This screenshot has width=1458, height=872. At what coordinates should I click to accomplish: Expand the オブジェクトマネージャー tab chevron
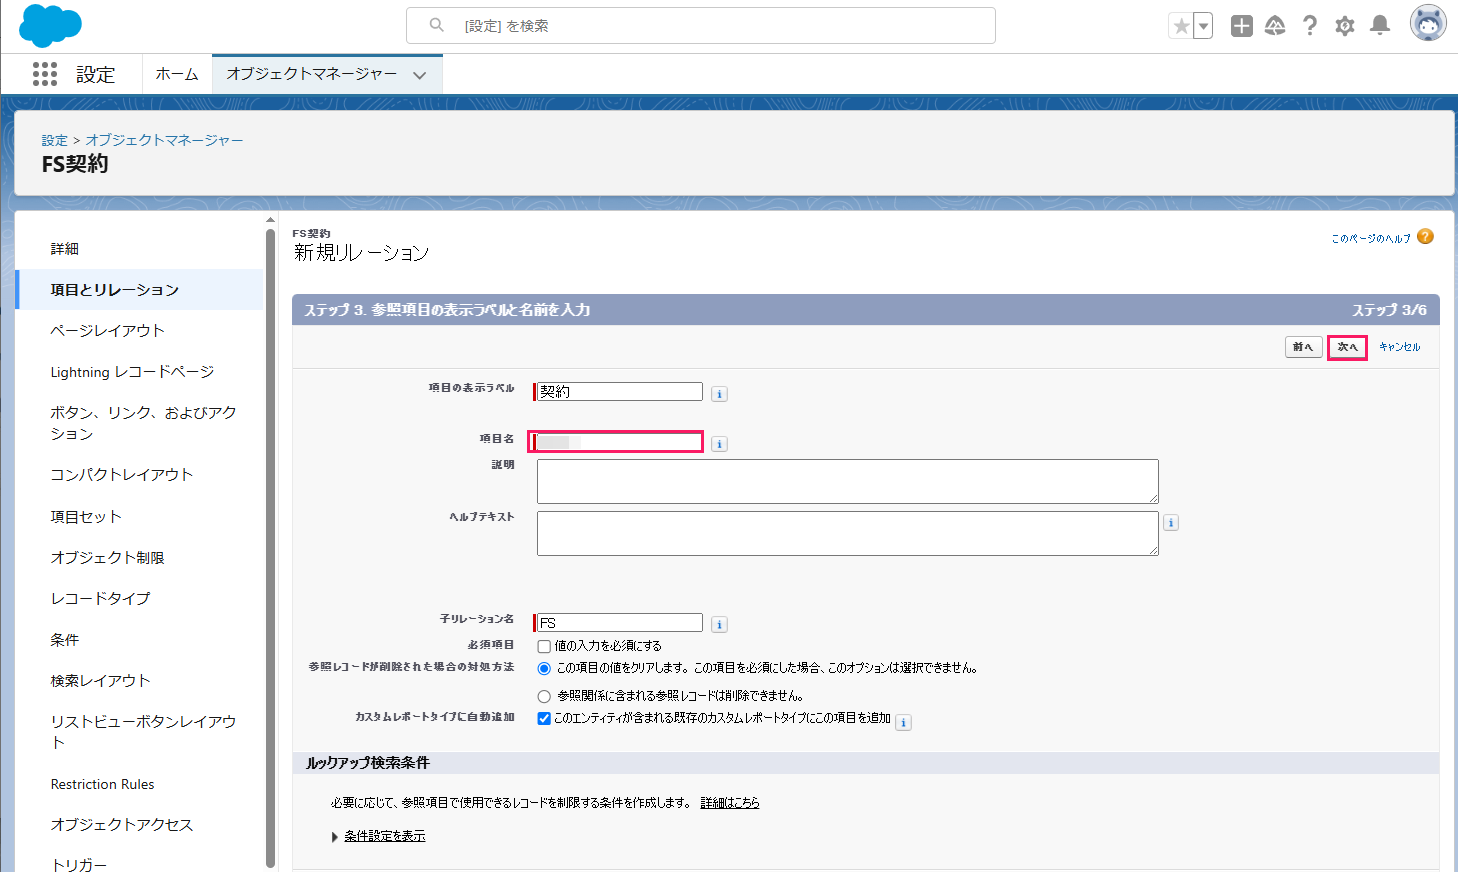[420, 75]
